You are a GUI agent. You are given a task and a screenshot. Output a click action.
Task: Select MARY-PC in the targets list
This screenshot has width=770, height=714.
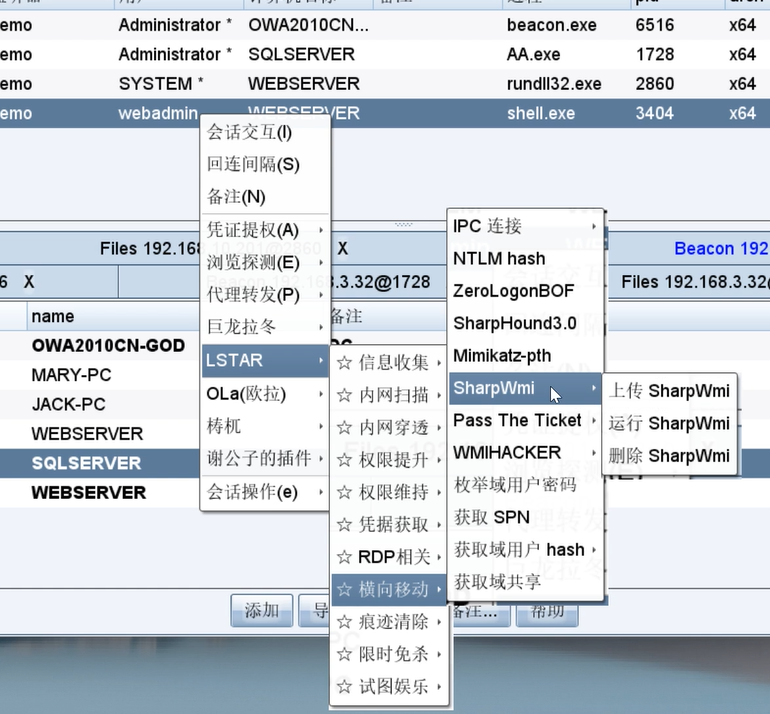[72, 376]
